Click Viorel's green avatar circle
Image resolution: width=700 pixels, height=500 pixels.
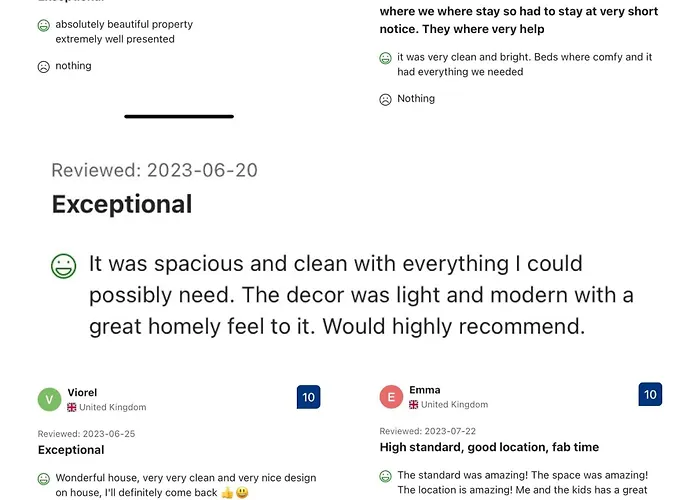click(x=50, y=399)
